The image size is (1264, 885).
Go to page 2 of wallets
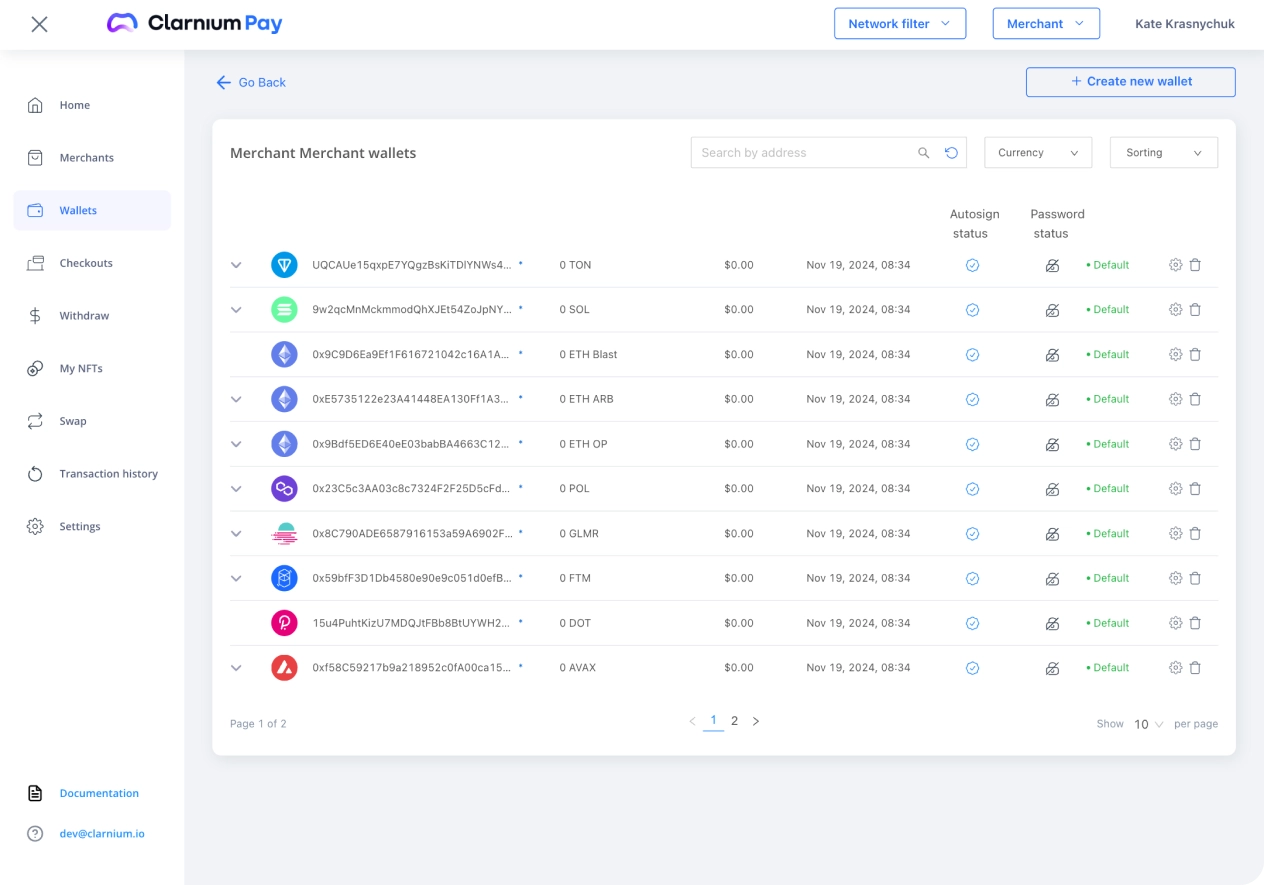click(x=734, y=721)
